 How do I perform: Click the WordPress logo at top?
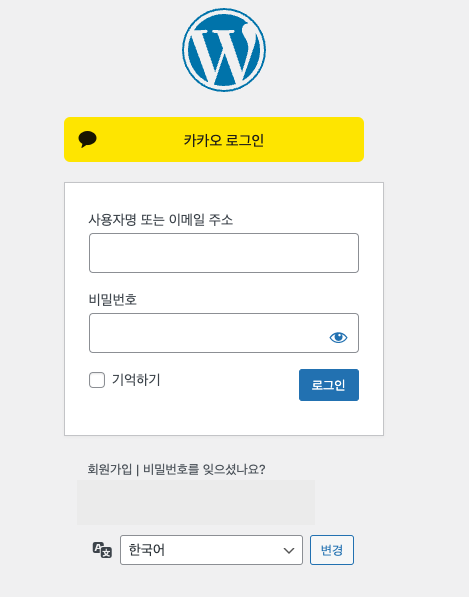[224, 50]
